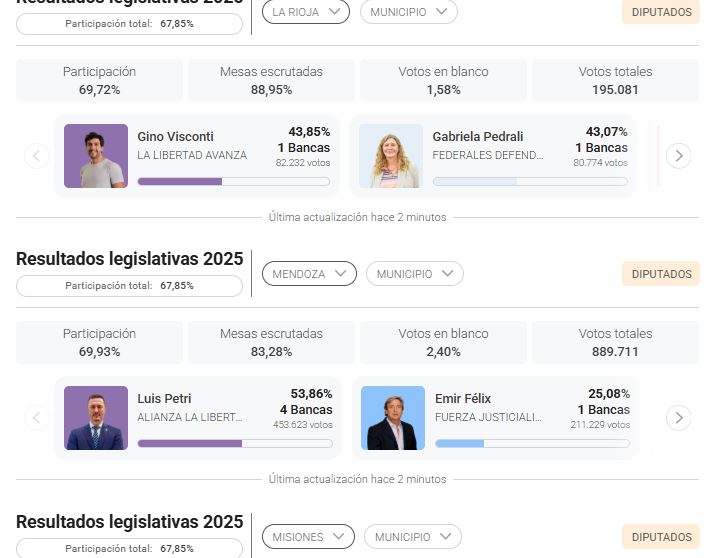Click next arrow in La Rioja candidates carousel
Image resolution: width=713 pixels, height=558 pixels.
(678, 156)
